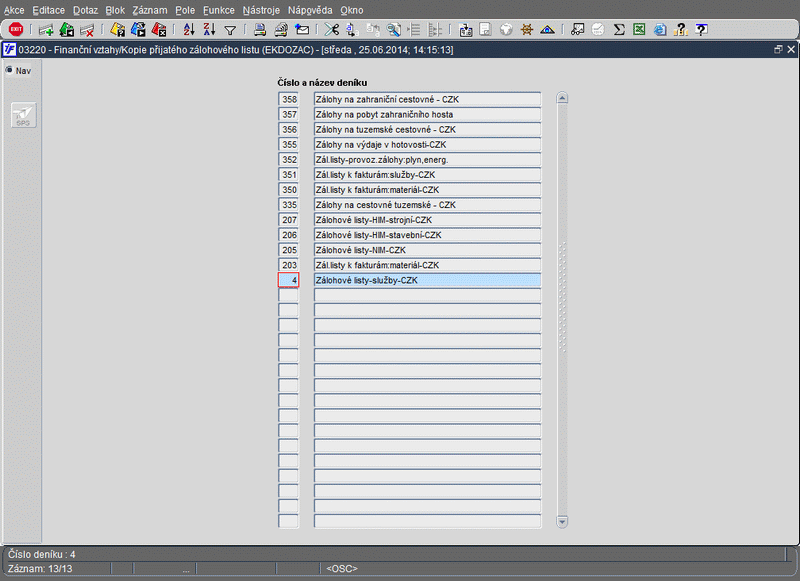Screen dimensions: 800x581
Task: Open the Okno menu
Action: [352, 10]
